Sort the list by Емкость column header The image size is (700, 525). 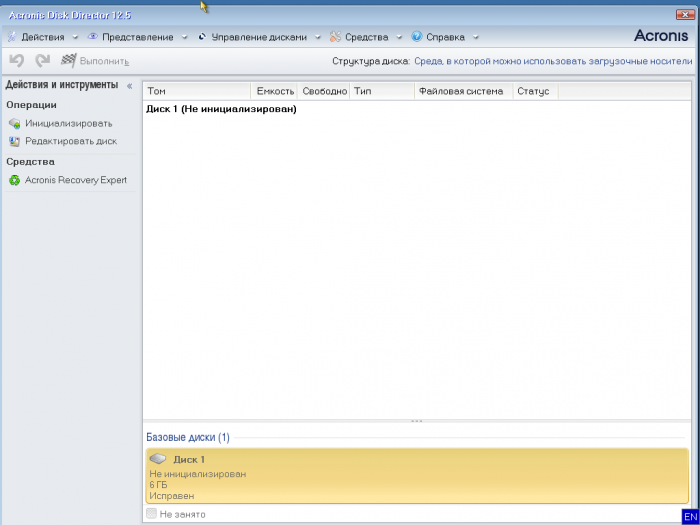(275, 91)
